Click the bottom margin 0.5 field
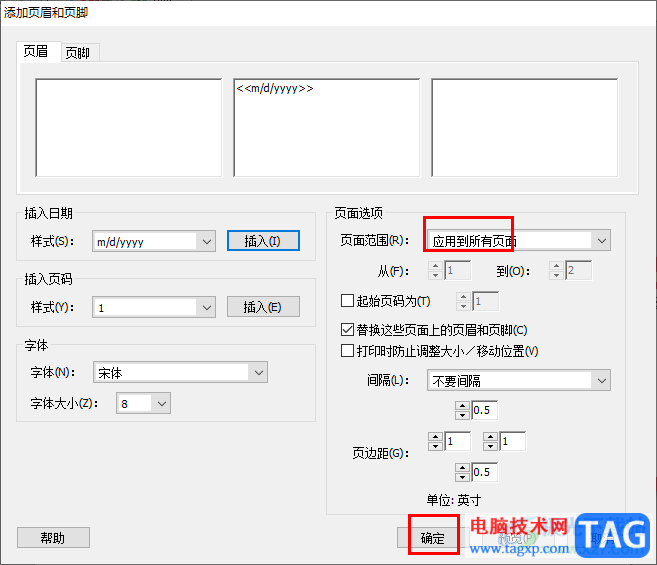This screenshot has width=657, height=565. pos(484,472)
